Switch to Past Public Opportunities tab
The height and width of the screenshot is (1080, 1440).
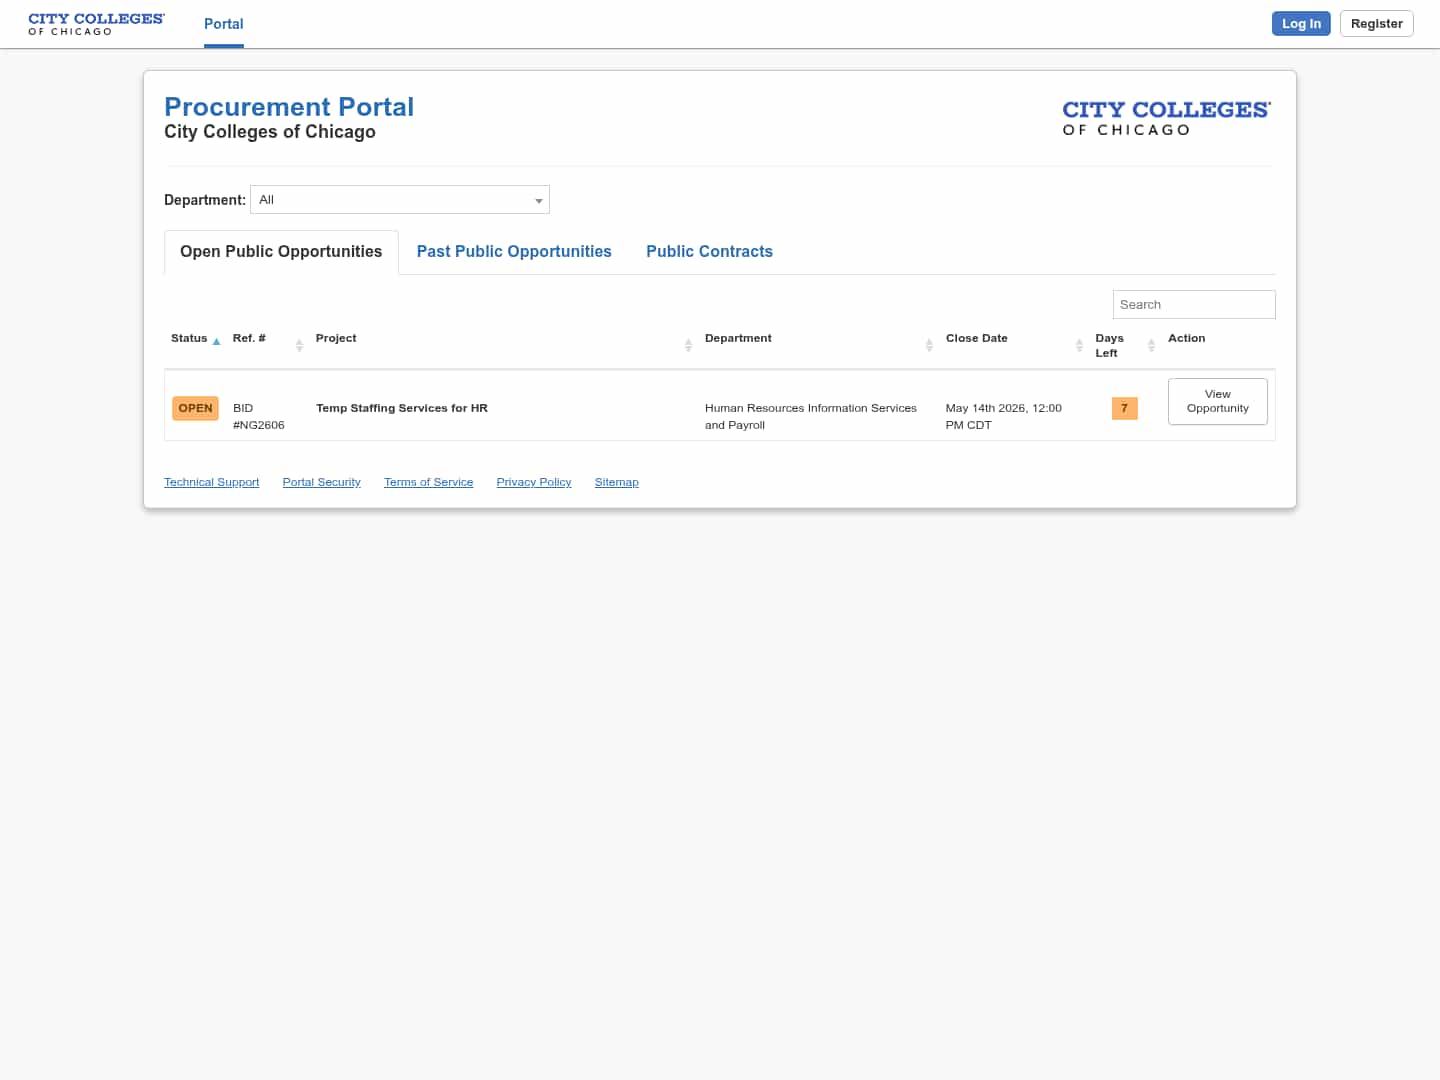pyautogui.click(x=514, y=252)
